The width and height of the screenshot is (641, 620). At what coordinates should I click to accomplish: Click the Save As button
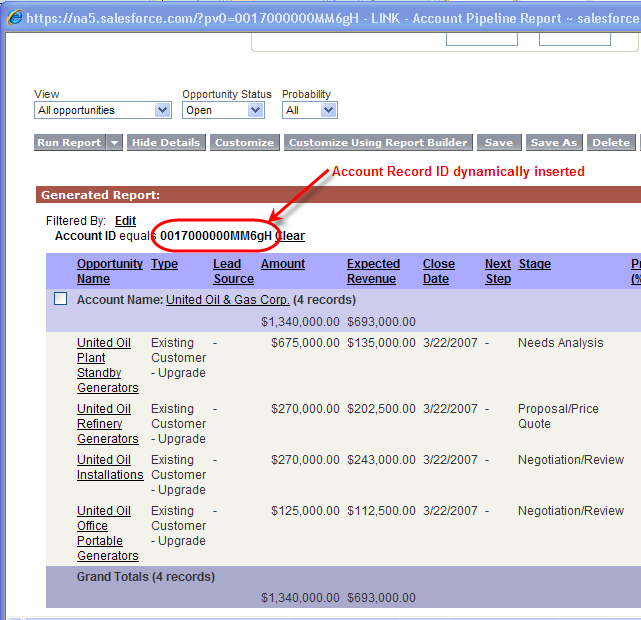click(554, 143)
